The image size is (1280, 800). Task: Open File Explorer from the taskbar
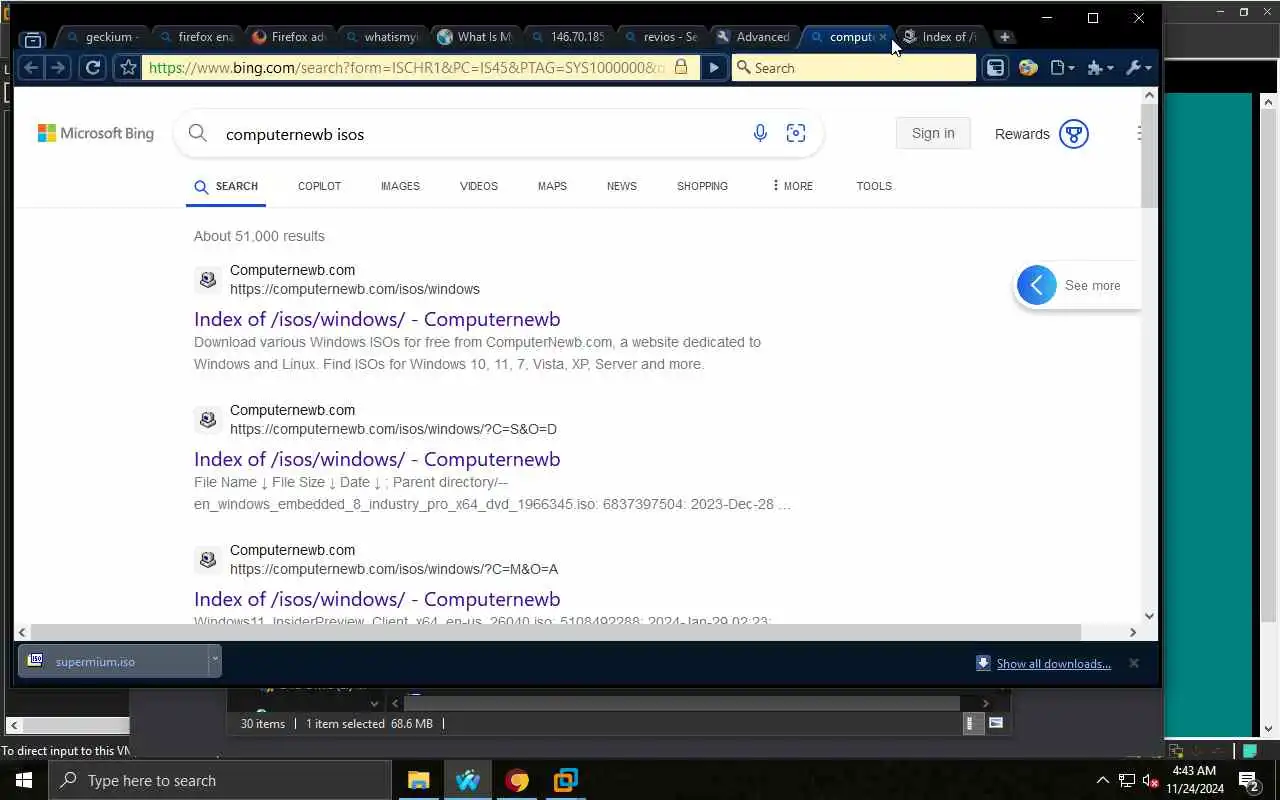pyautogui.click(x=418, y=780)
